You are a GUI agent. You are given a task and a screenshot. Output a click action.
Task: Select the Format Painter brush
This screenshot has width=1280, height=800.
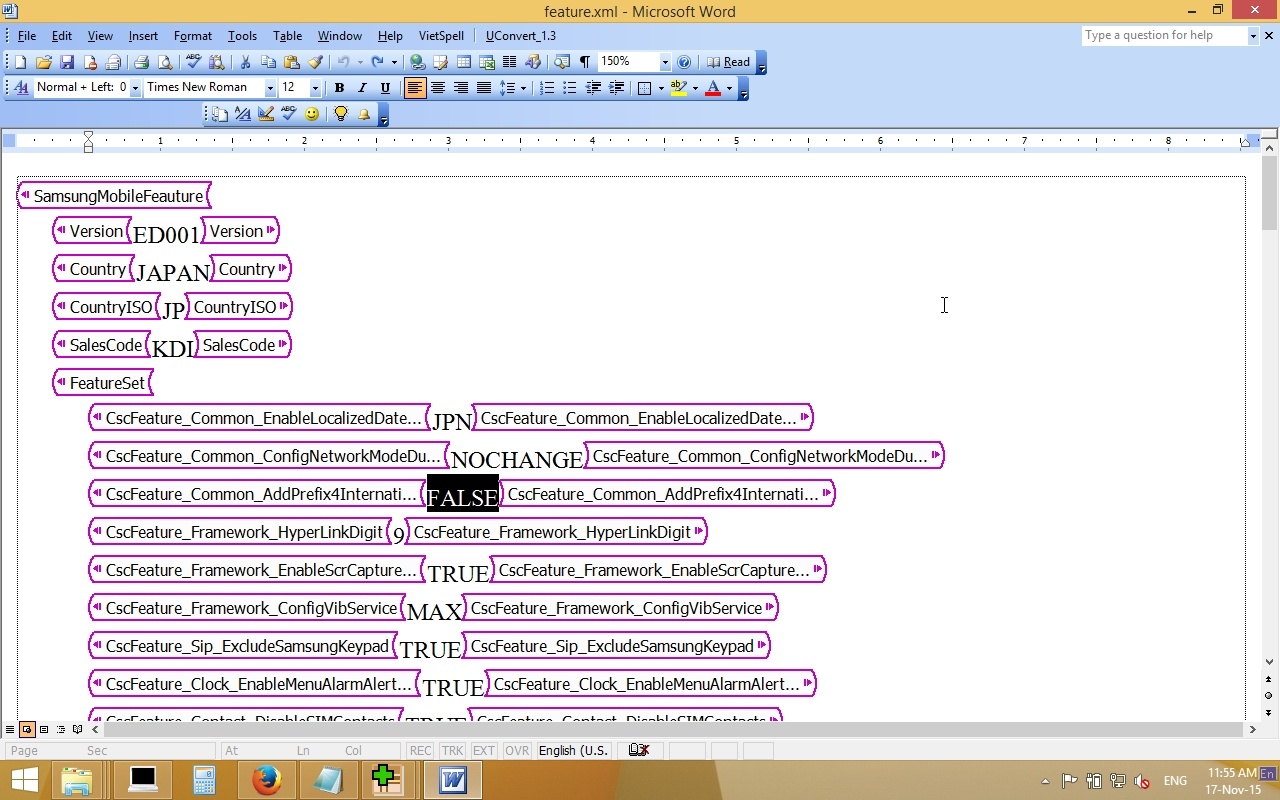315,62
